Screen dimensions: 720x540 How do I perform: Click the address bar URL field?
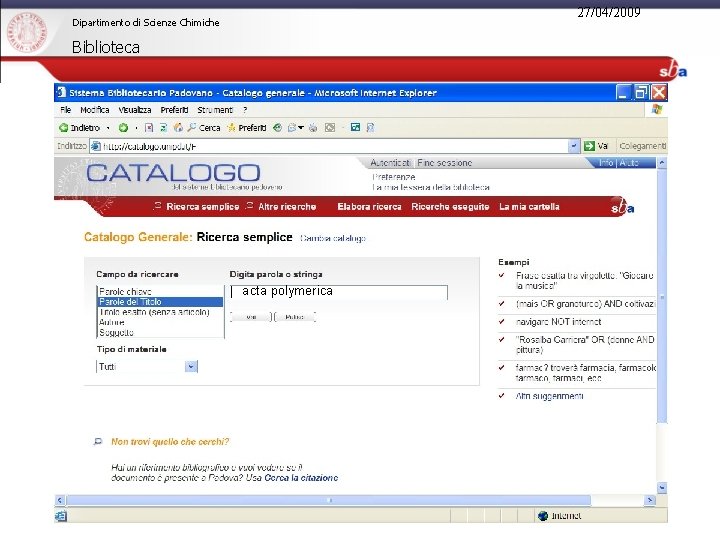329,146
